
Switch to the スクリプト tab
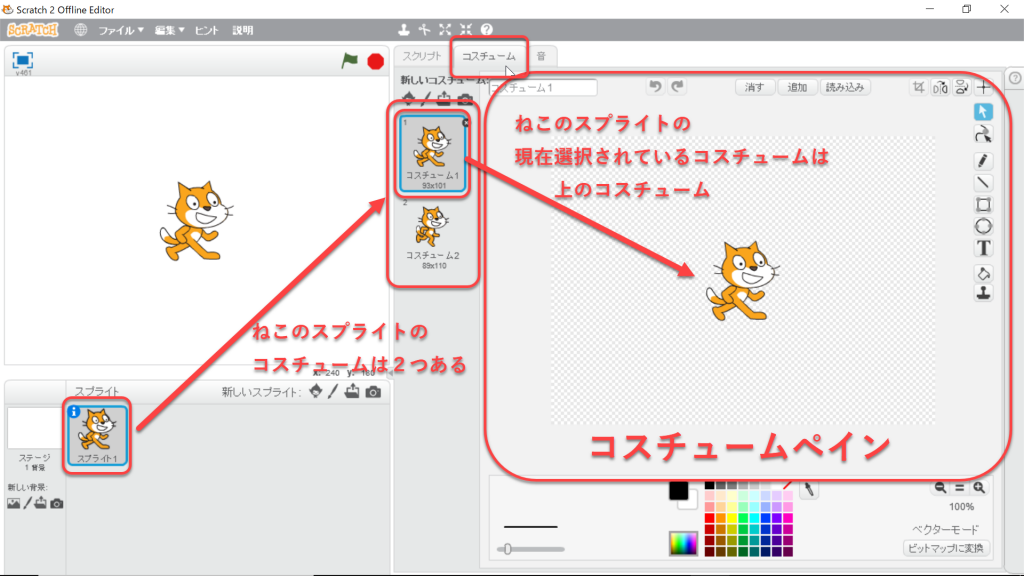pyautogui.click(x=422, y=56)
